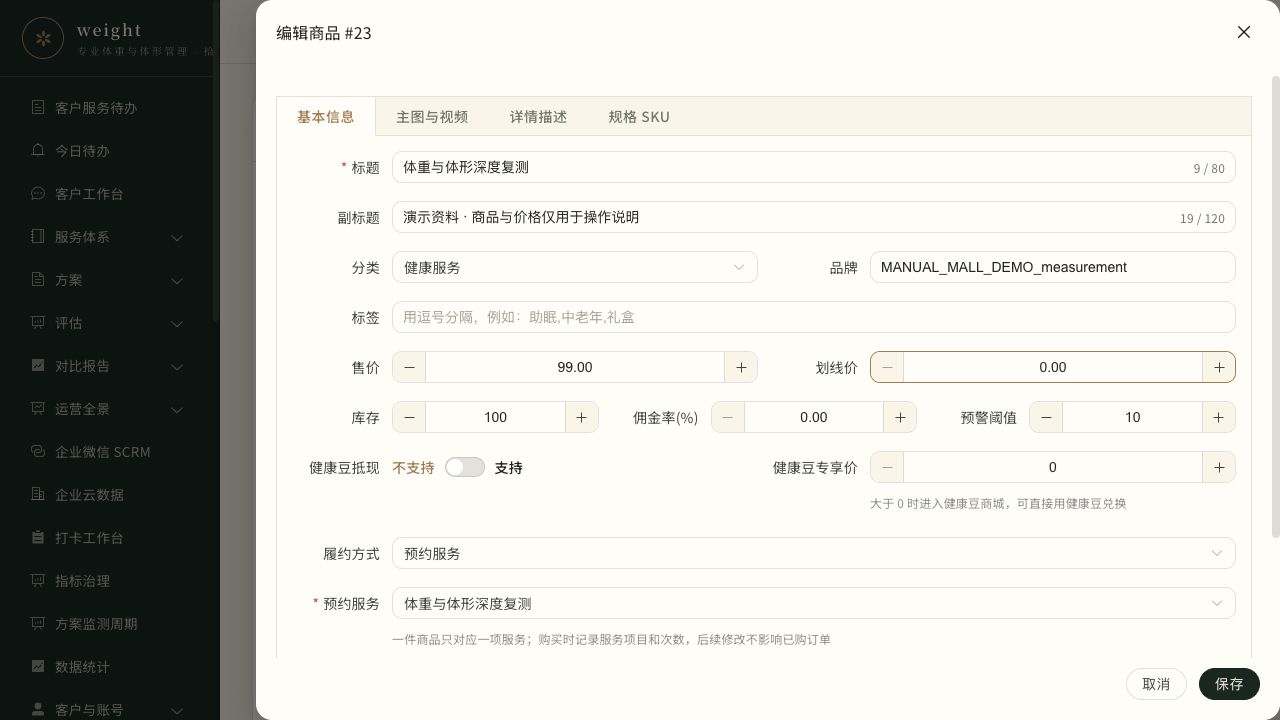The width and height of the screenshot is (1280, 720).
Task: Click the 企业云数据 building icon
Action: coord(38,494)
